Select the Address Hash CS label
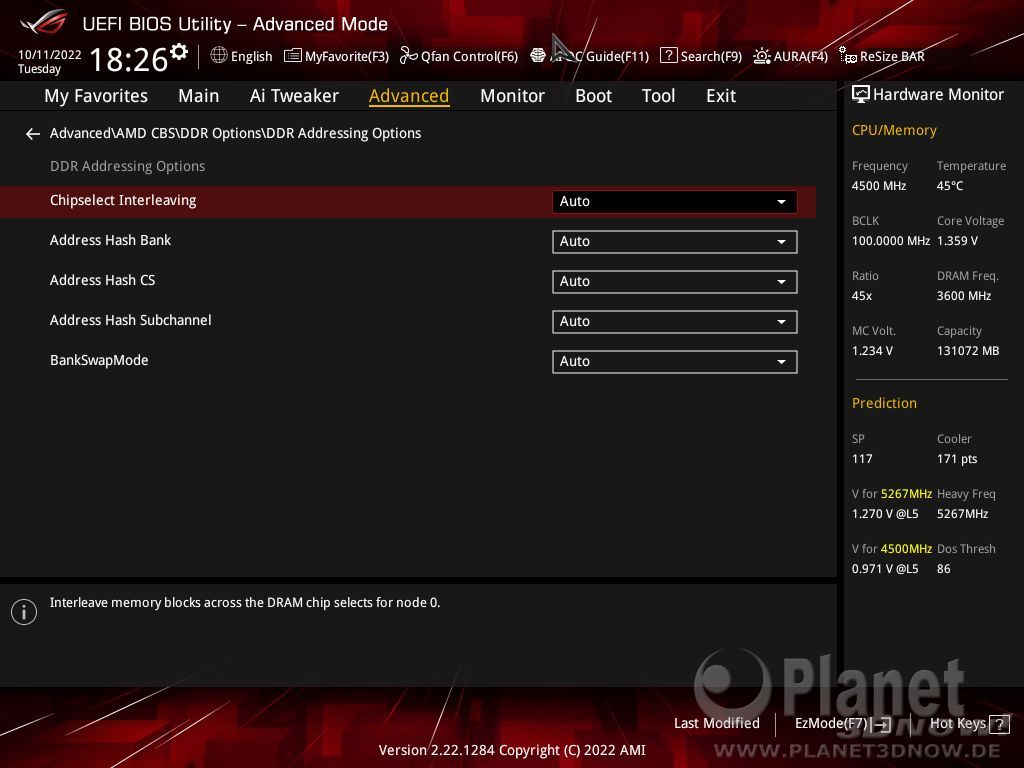 [103, 280]
